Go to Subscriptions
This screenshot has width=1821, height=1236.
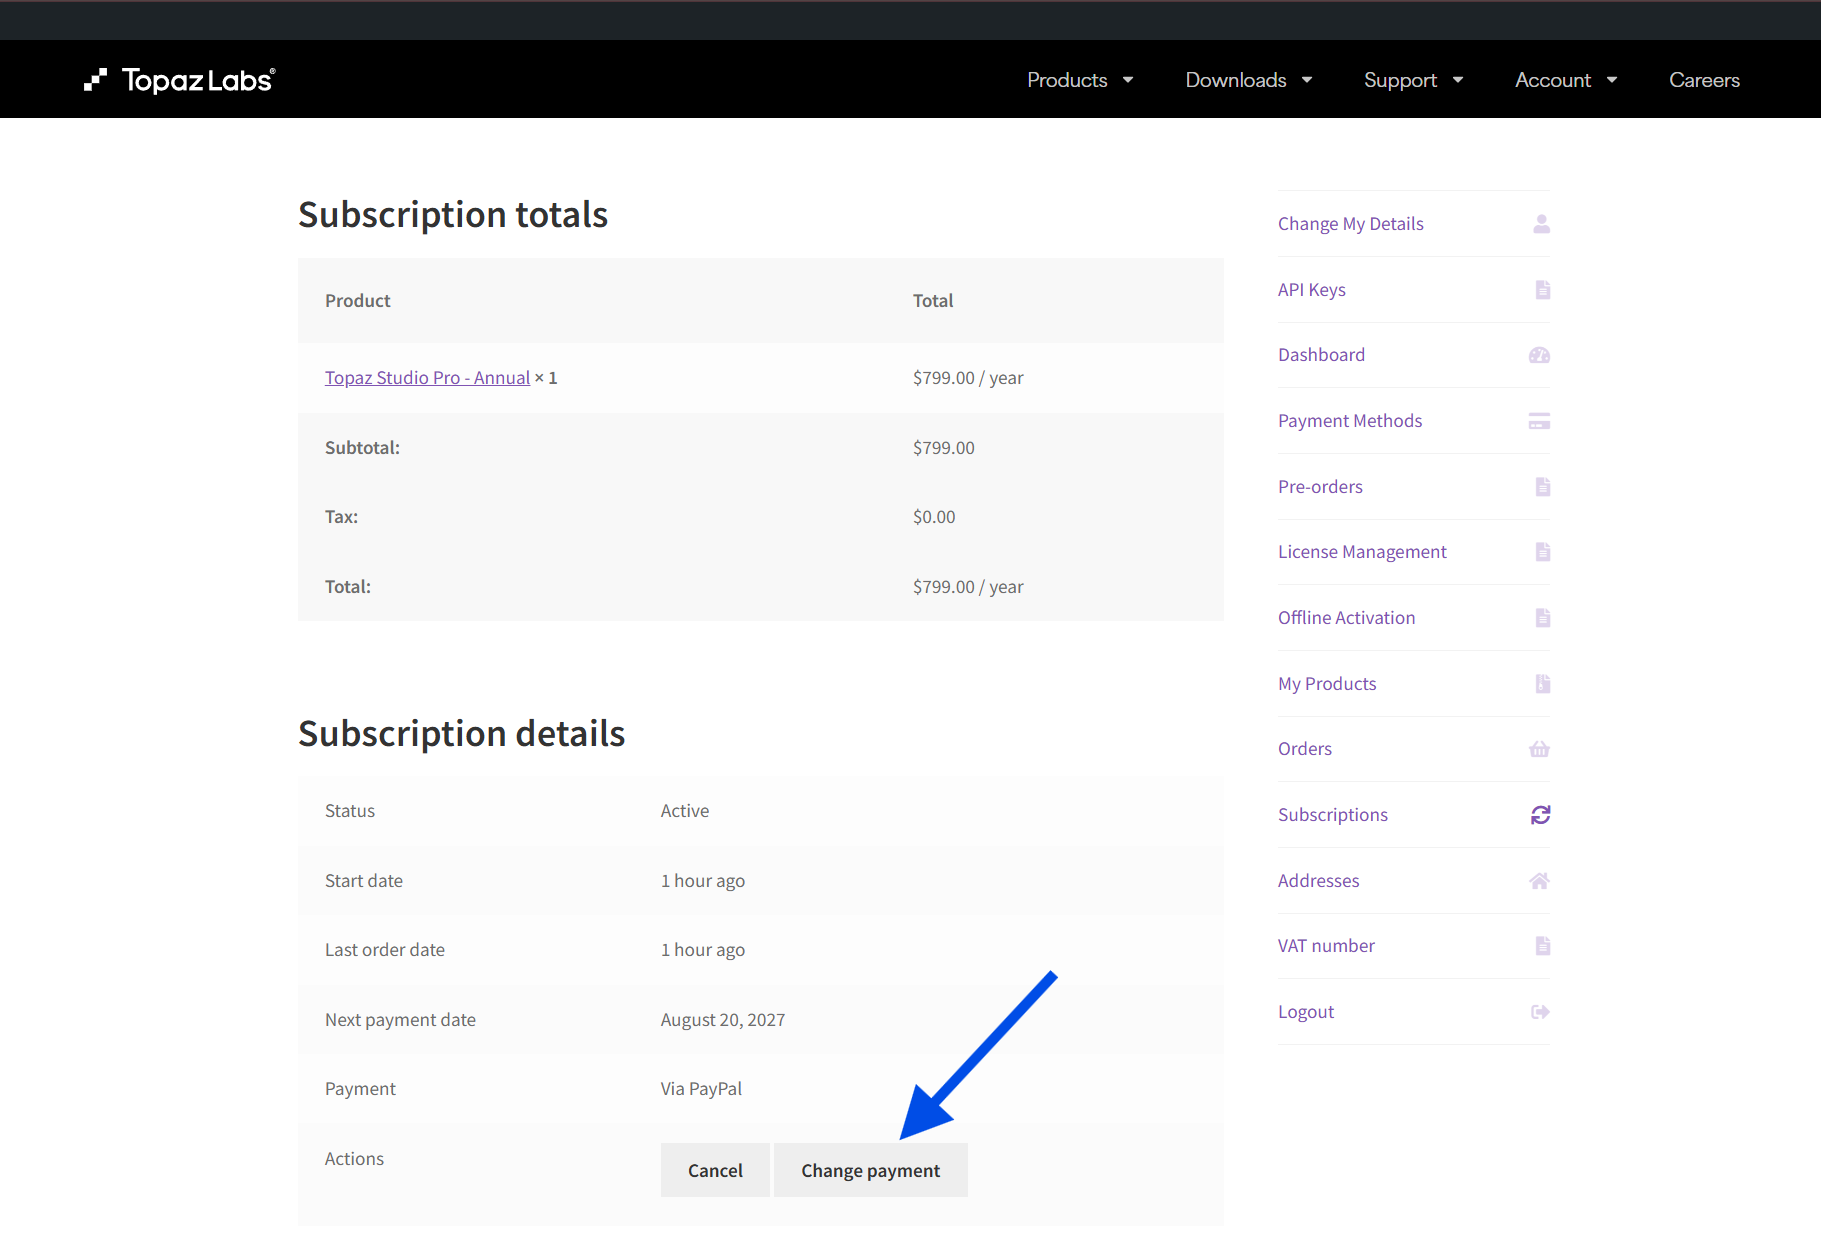1332,815
